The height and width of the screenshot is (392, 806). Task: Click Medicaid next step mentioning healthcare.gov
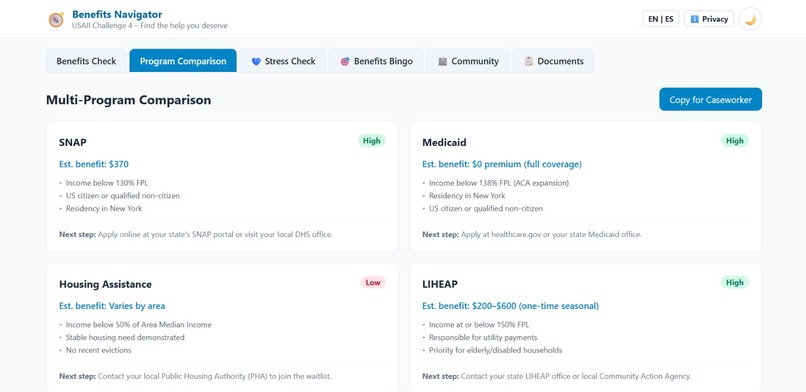click(x=532, y=234)
